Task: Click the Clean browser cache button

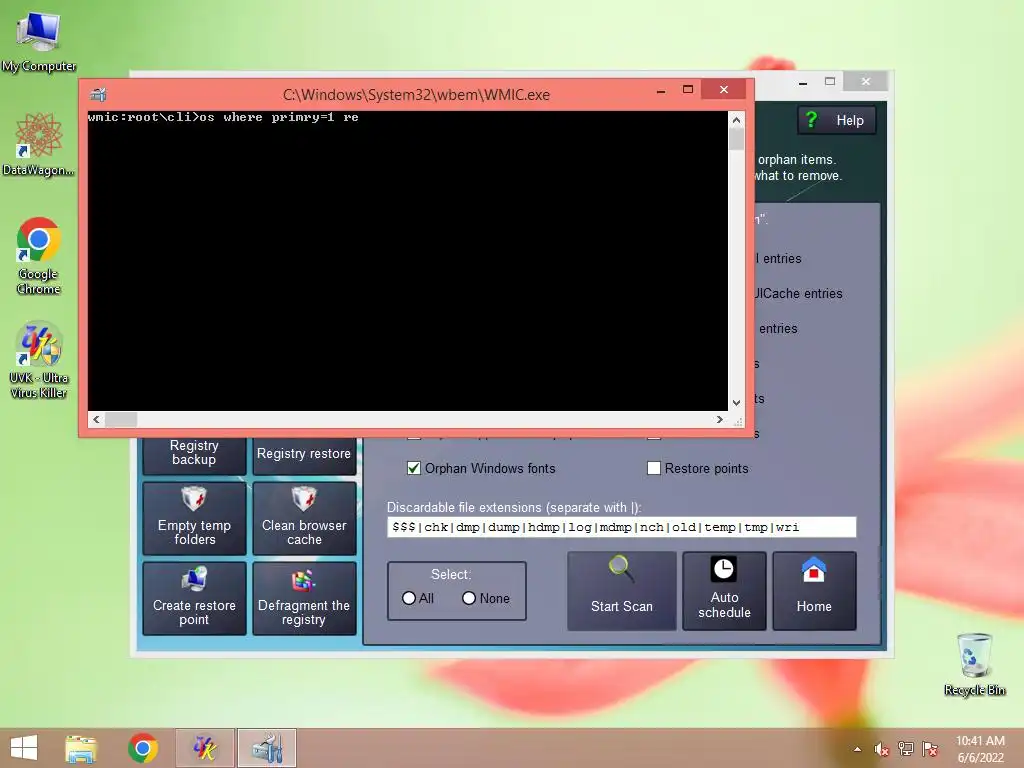Action: point(304,519)
